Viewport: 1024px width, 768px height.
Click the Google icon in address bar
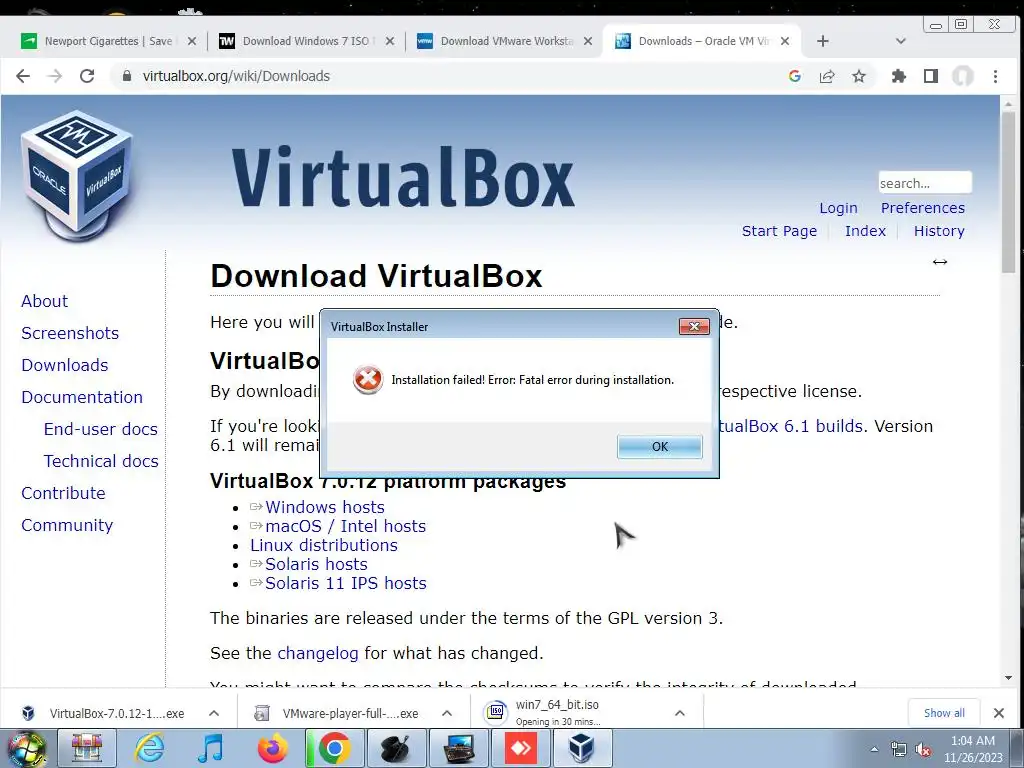pos(795,76)
